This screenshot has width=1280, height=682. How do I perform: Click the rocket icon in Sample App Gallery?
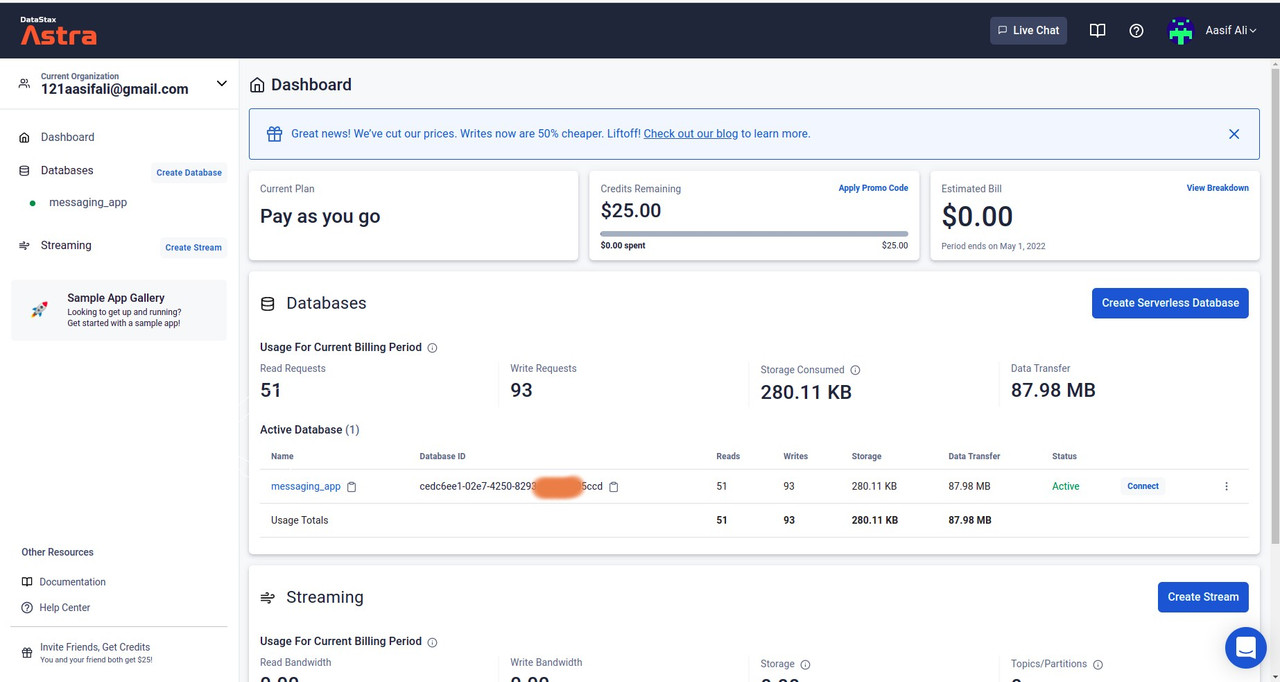pyautogui.click(x=39, y=310)
